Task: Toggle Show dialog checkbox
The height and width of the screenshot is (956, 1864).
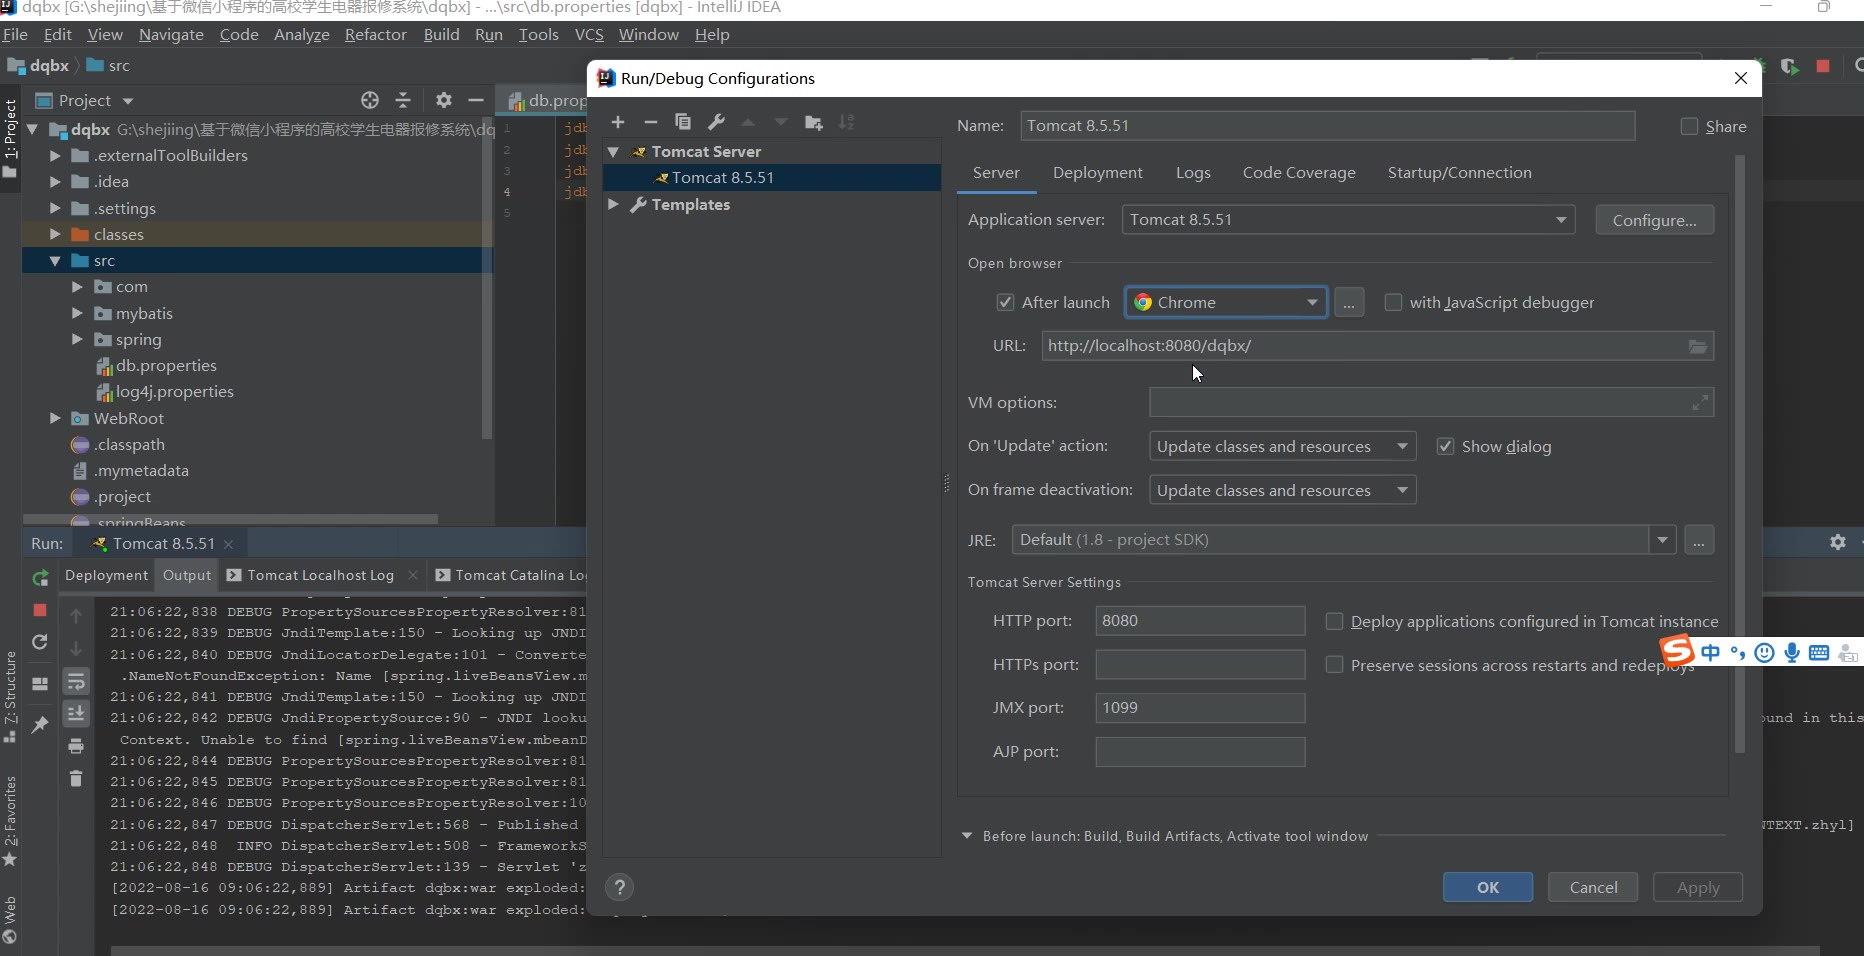Action: click(x=1445, y=446)
